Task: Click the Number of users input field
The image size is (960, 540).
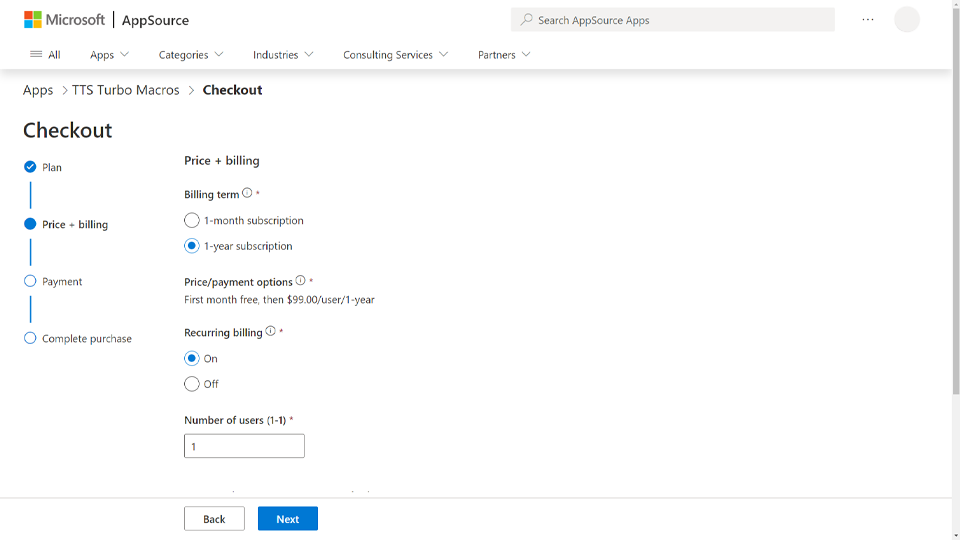Action: pyautogui.click(x=244, y=446)
